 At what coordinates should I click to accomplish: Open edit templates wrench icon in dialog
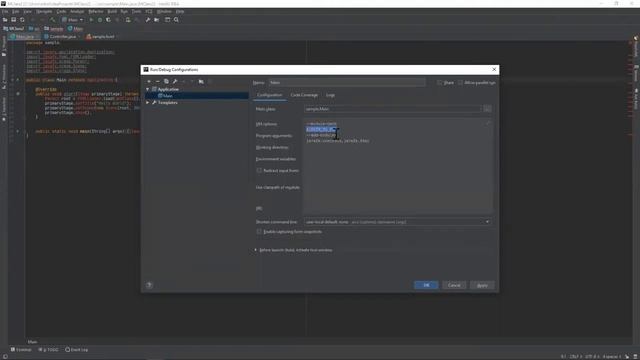click(175, 82)
